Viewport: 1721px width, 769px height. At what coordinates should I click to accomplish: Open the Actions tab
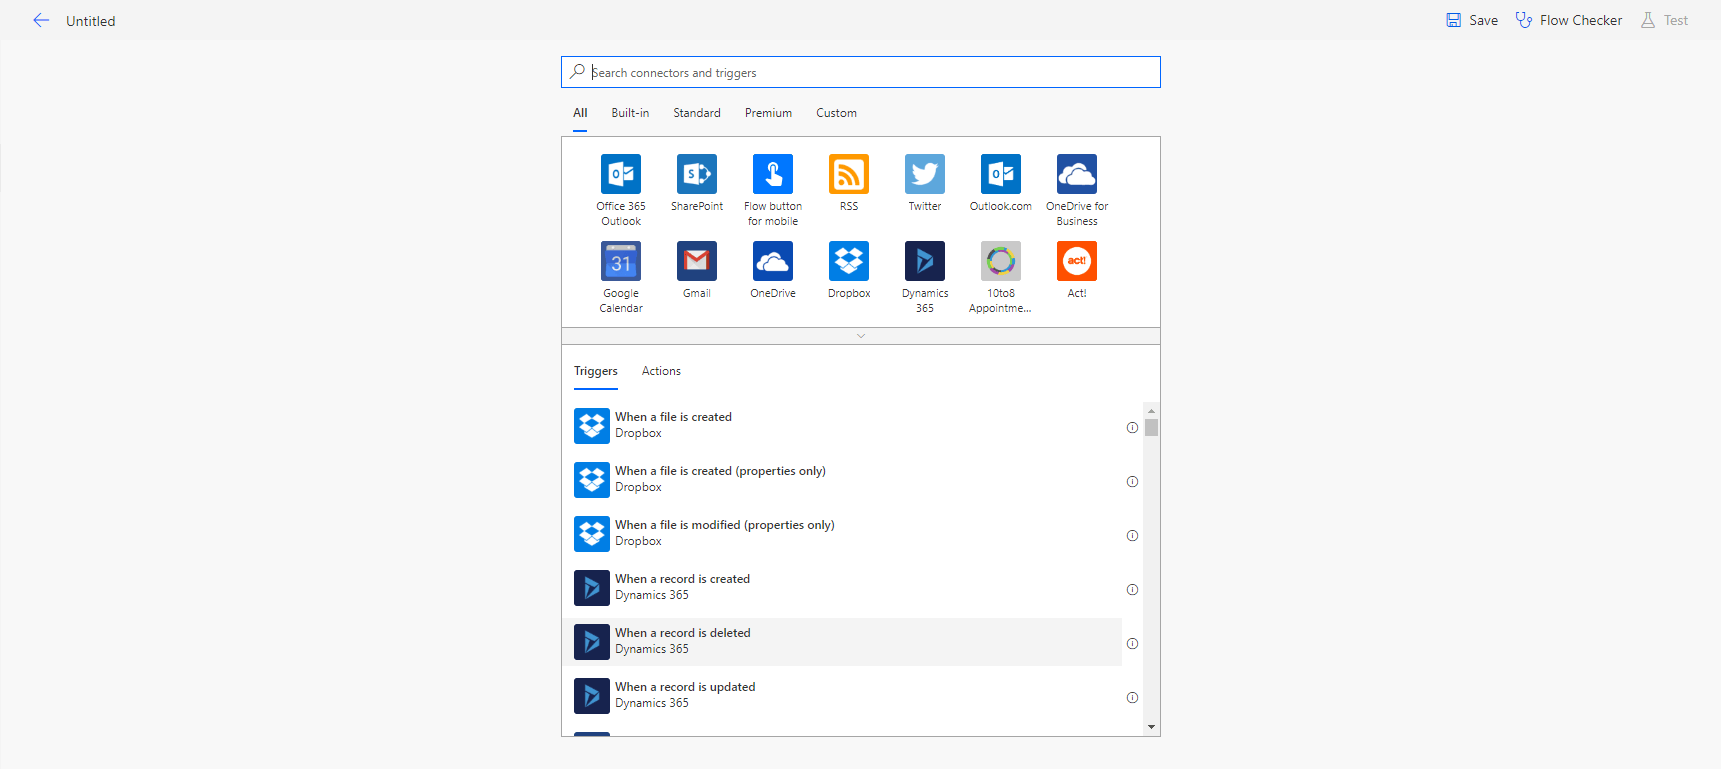(661, 371)
